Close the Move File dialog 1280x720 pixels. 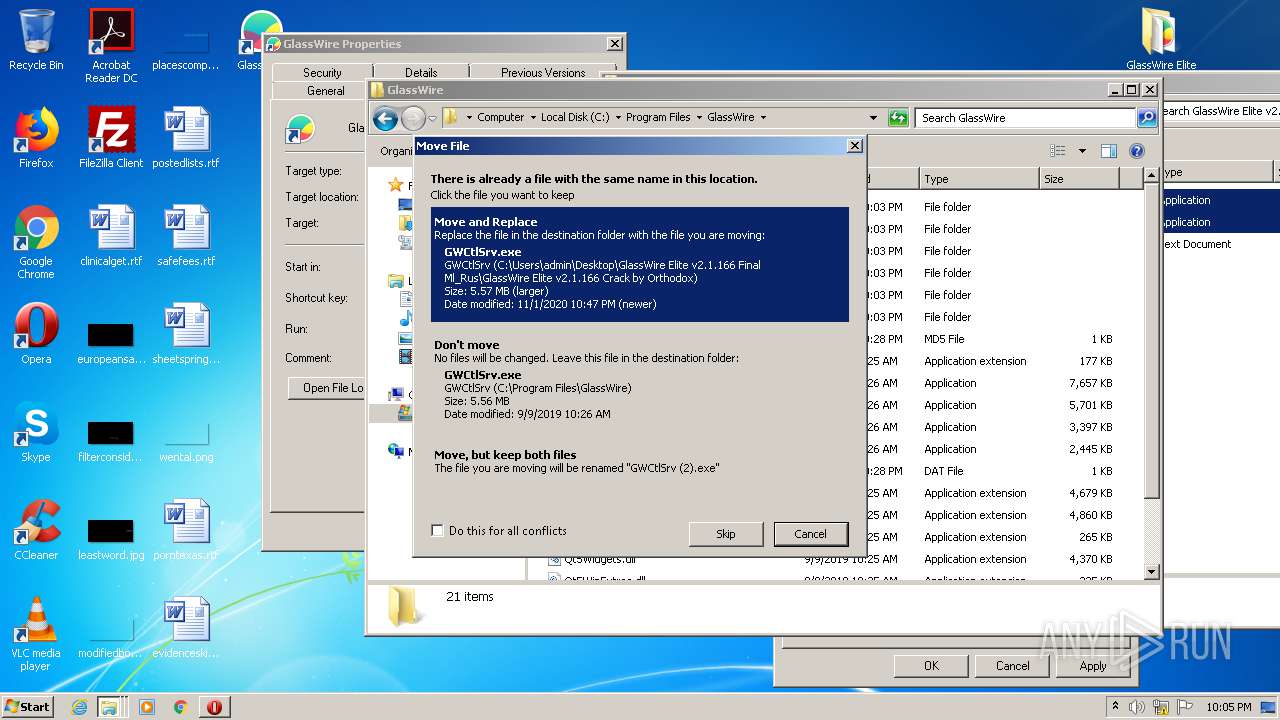pos(855,146)
